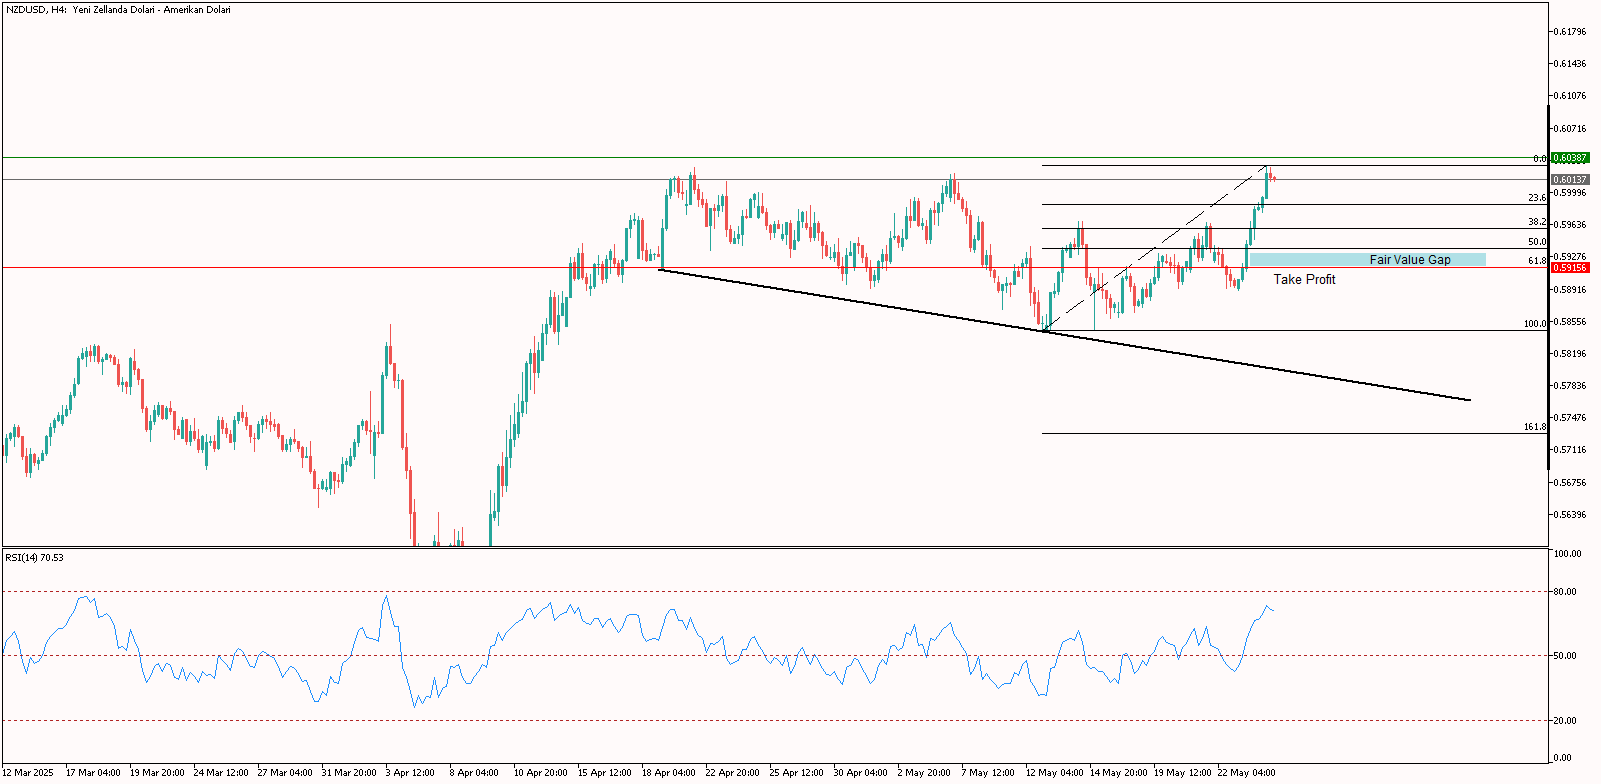
Task: Click the 22 Apr 20:00 time label
Action: coord(733,773)
